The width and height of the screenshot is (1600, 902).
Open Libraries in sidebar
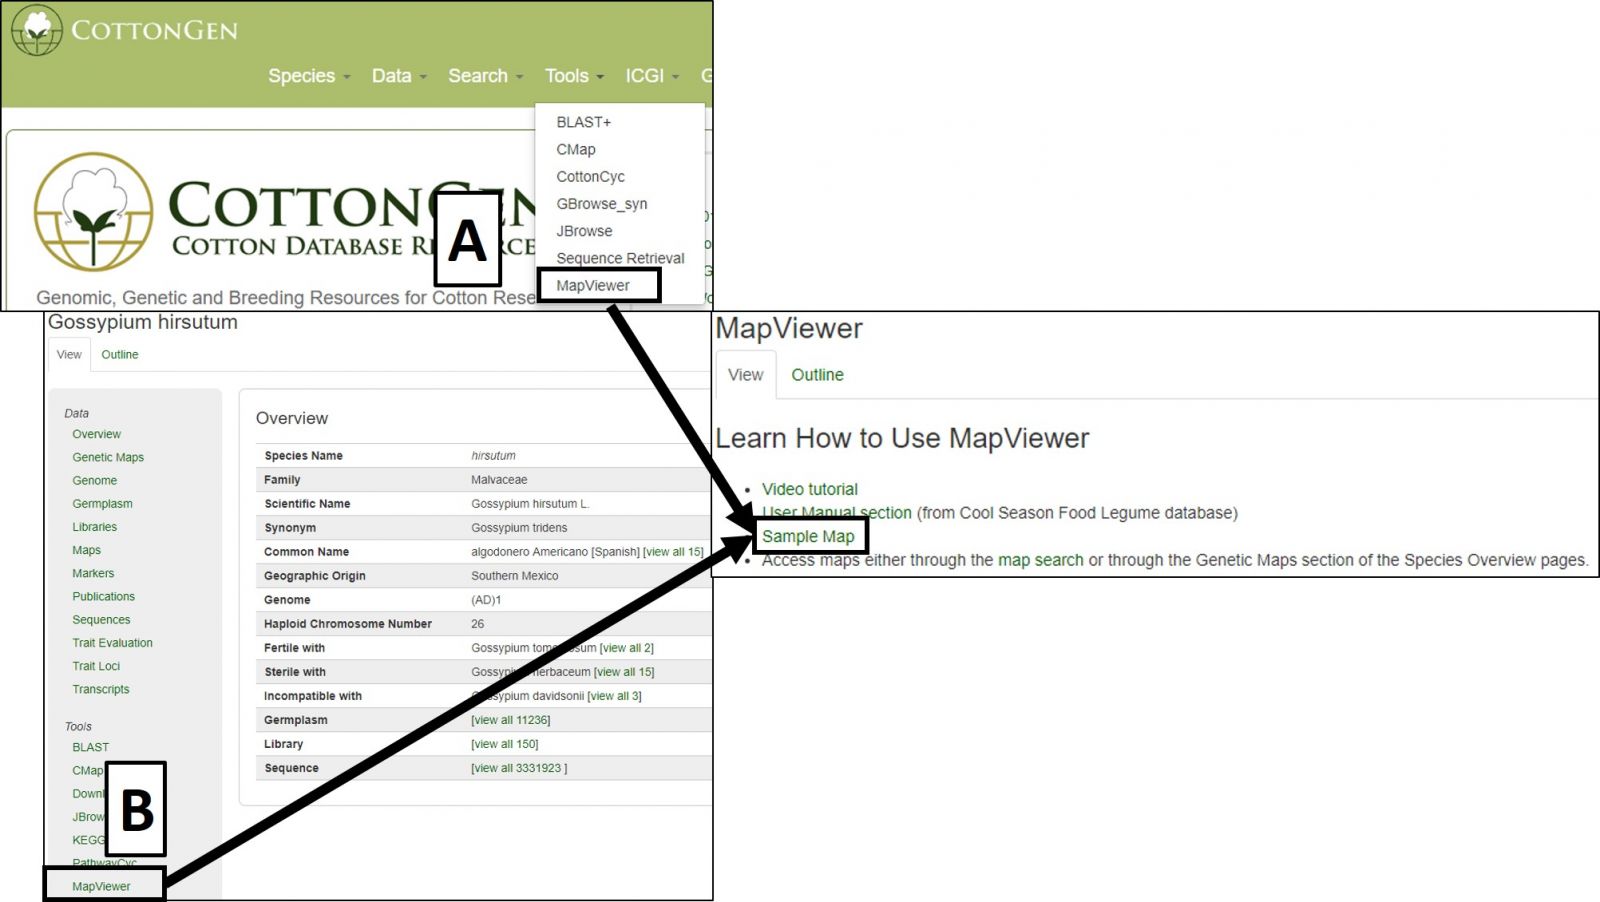tap(94, 526)
